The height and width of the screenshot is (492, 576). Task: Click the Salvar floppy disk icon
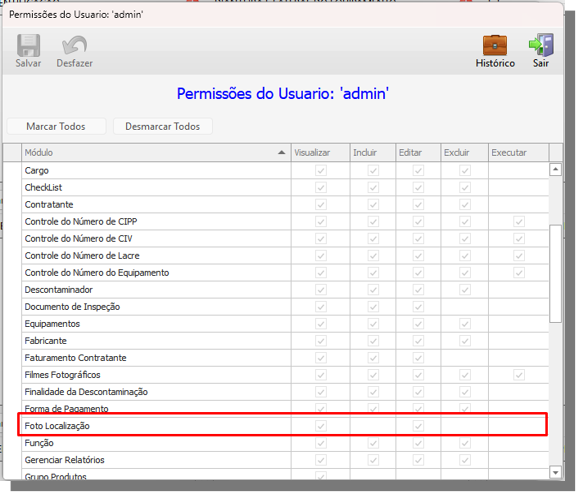[x=28, y=46]
